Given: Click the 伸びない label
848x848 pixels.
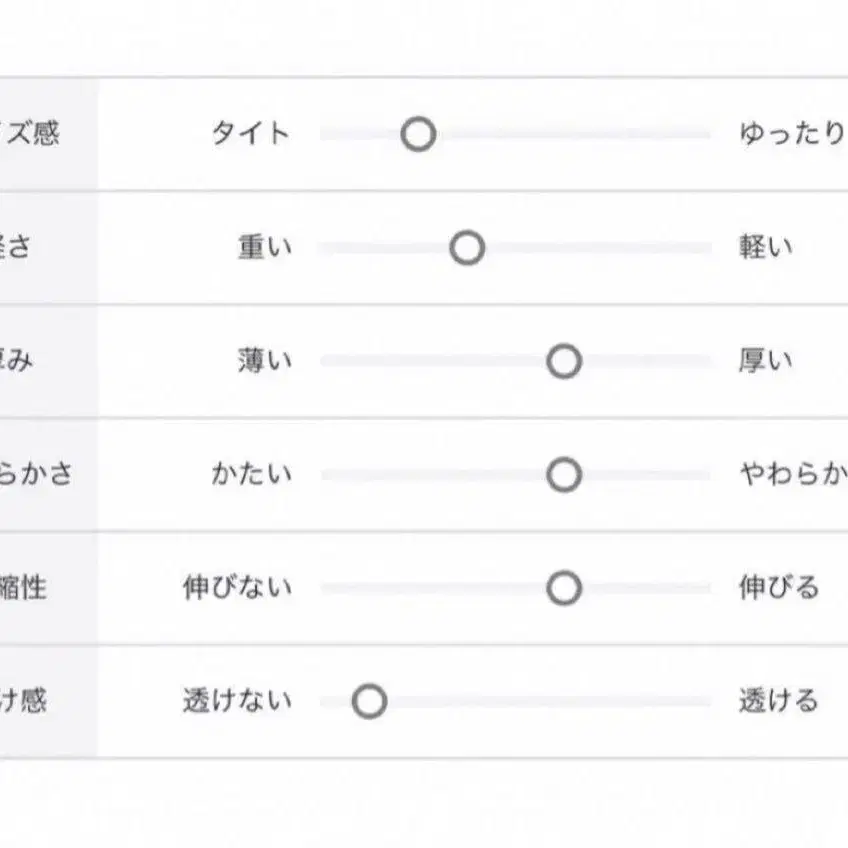Looking at the screenshot, I should [x=238, y=588].
